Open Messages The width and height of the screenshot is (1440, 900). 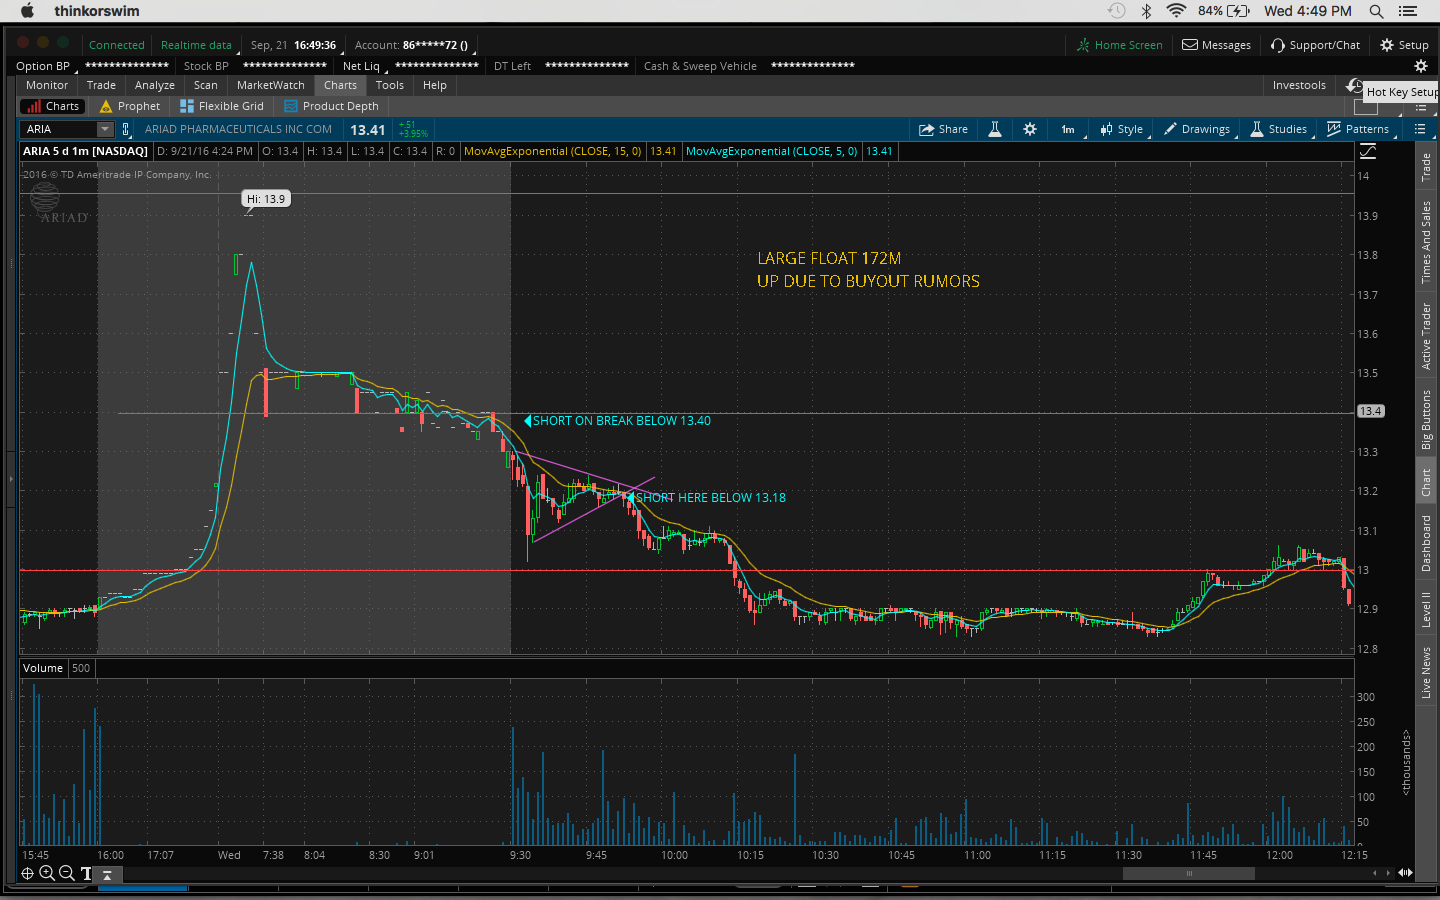[1216, 45]
